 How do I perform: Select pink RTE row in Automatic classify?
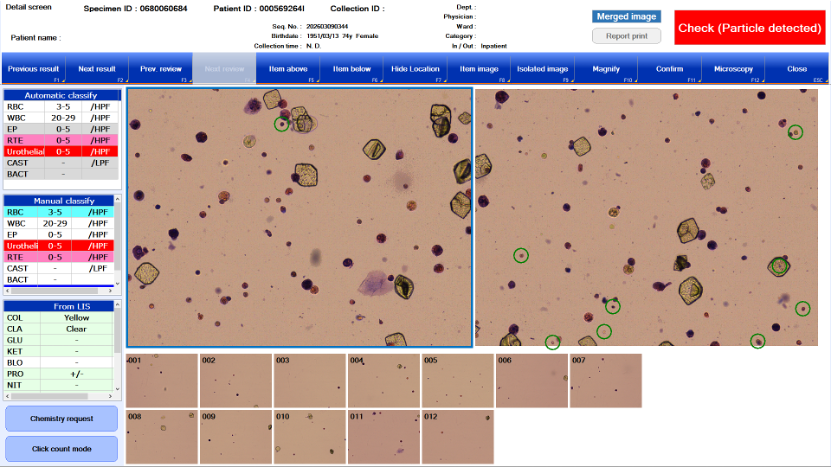click(61, 140)
